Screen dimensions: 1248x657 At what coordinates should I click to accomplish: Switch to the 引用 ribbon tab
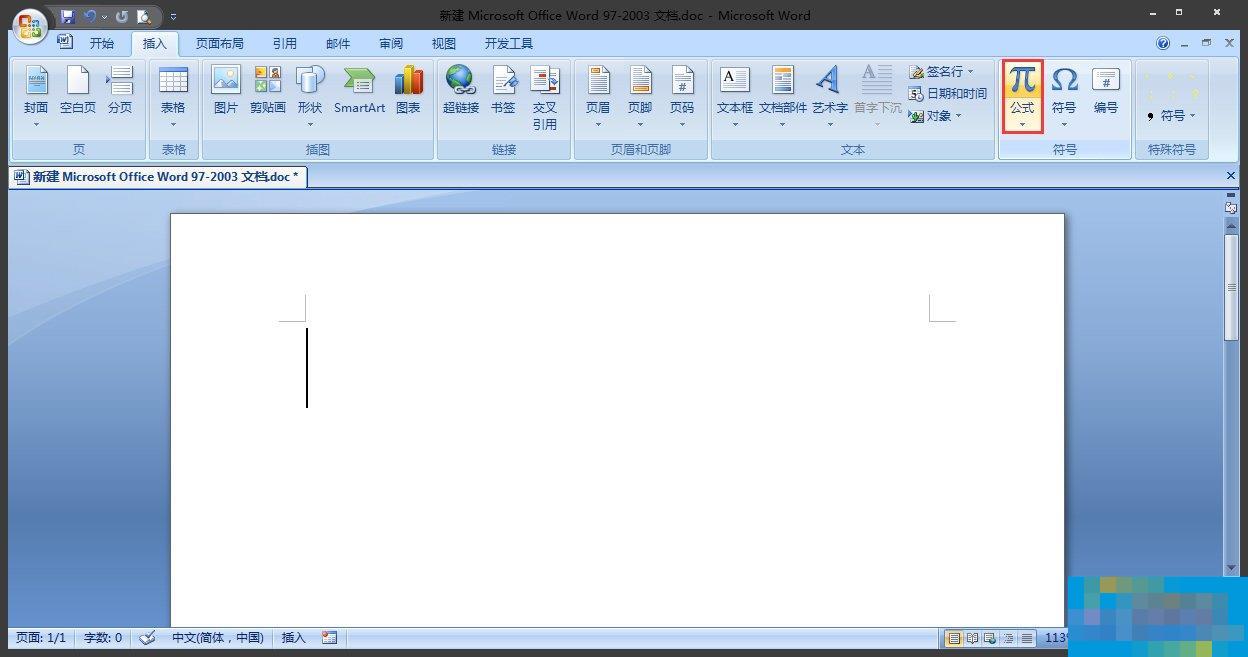click(285, 44)
